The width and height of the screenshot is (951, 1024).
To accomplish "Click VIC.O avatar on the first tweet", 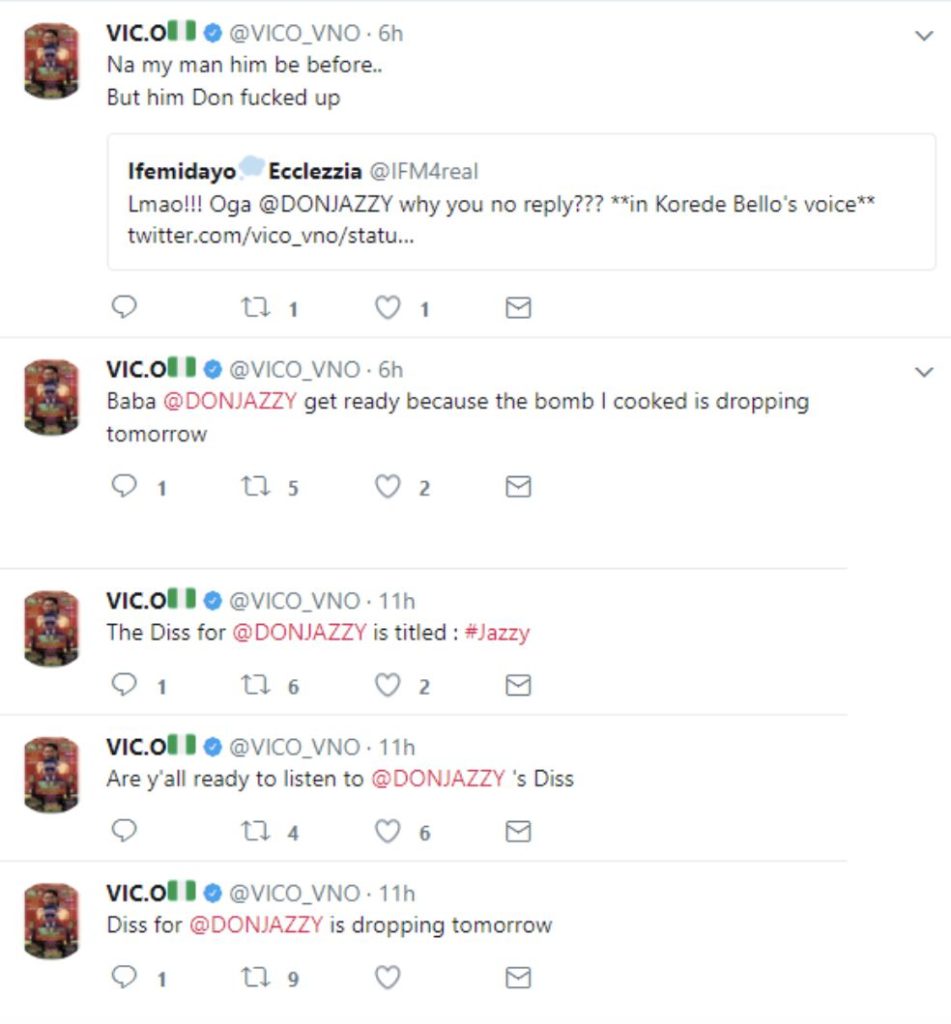I will (x=51, y=61).
